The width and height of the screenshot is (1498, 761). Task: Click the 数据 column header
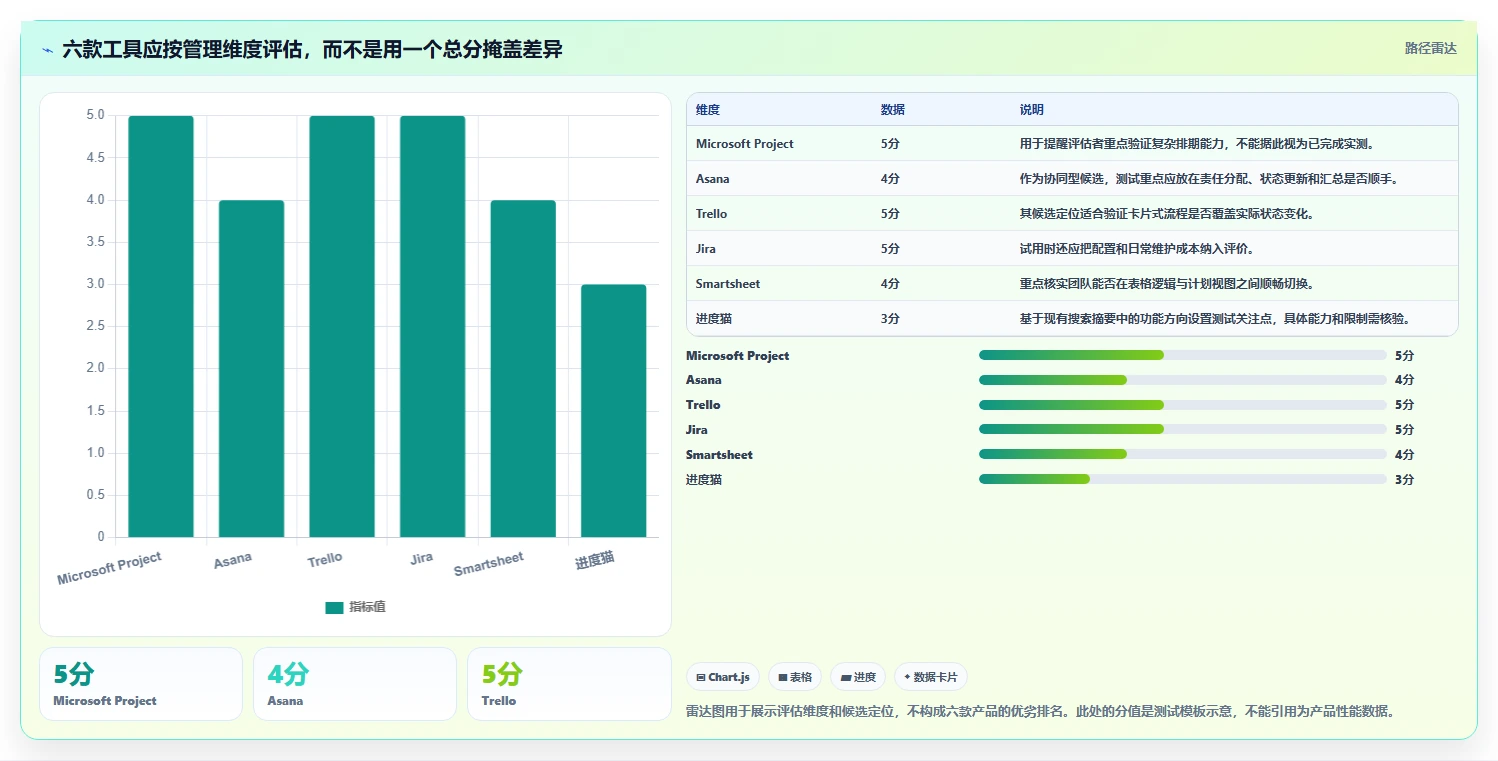pos(892,110)
